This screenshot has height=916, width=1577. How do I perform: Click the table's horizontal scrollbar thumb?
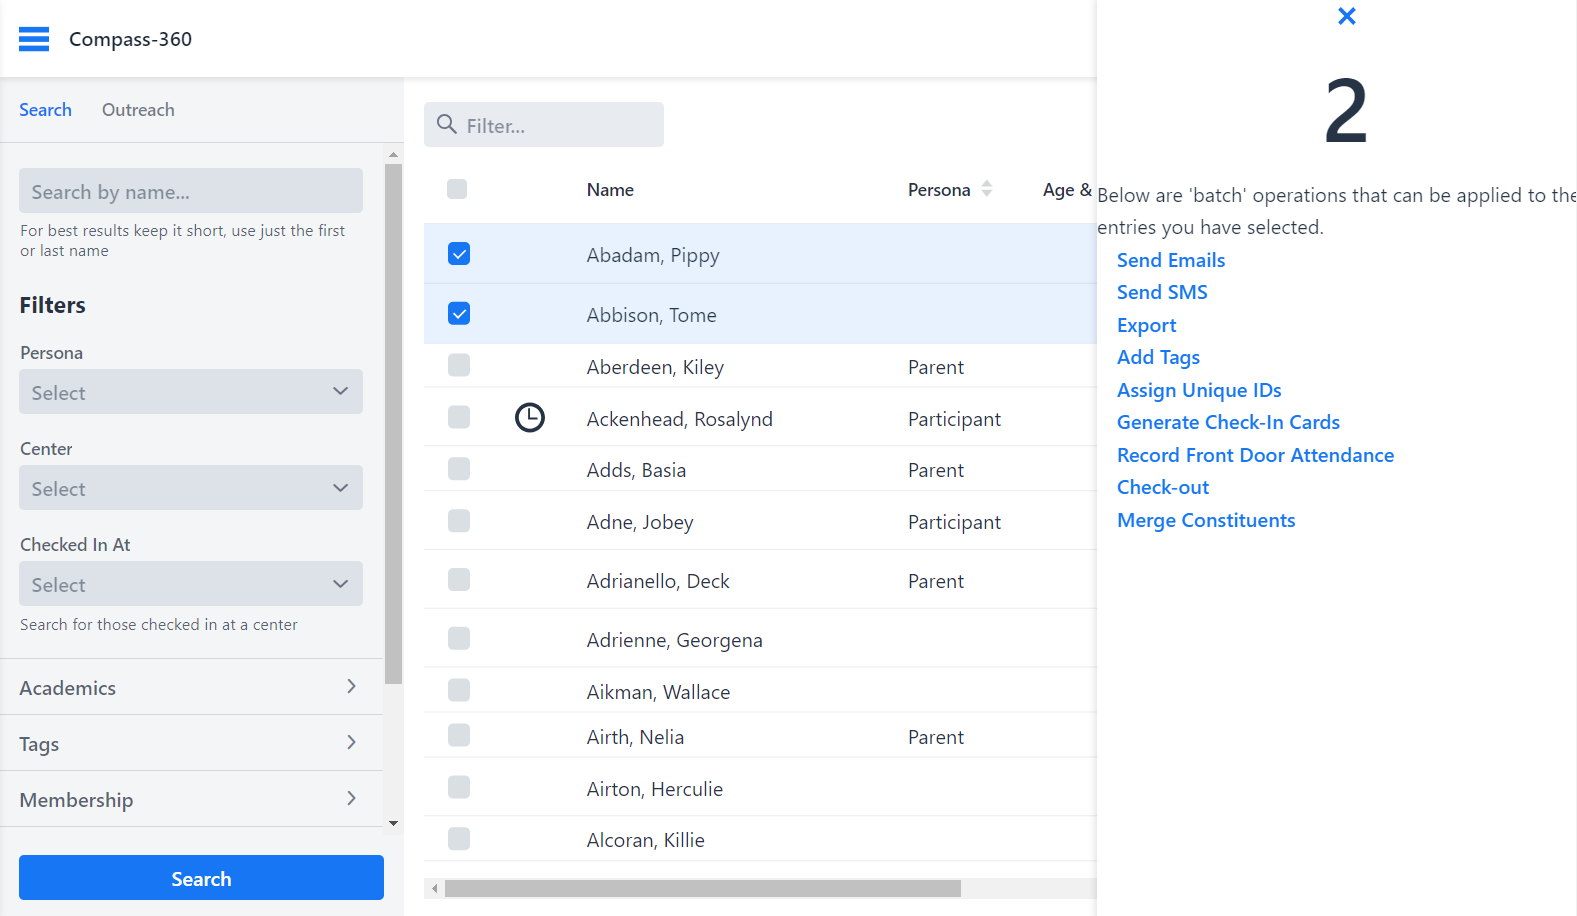pyautogui.click(x=702, y=888)
